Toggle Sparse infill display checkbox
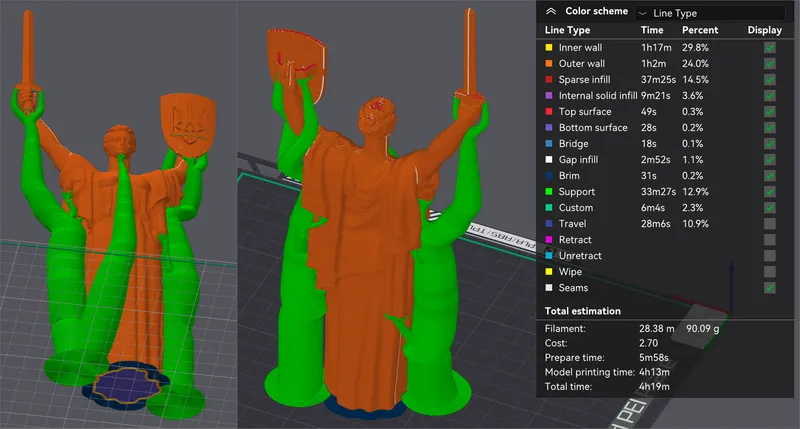The width and height of the screenshot is (800, 429). point(769,80)
